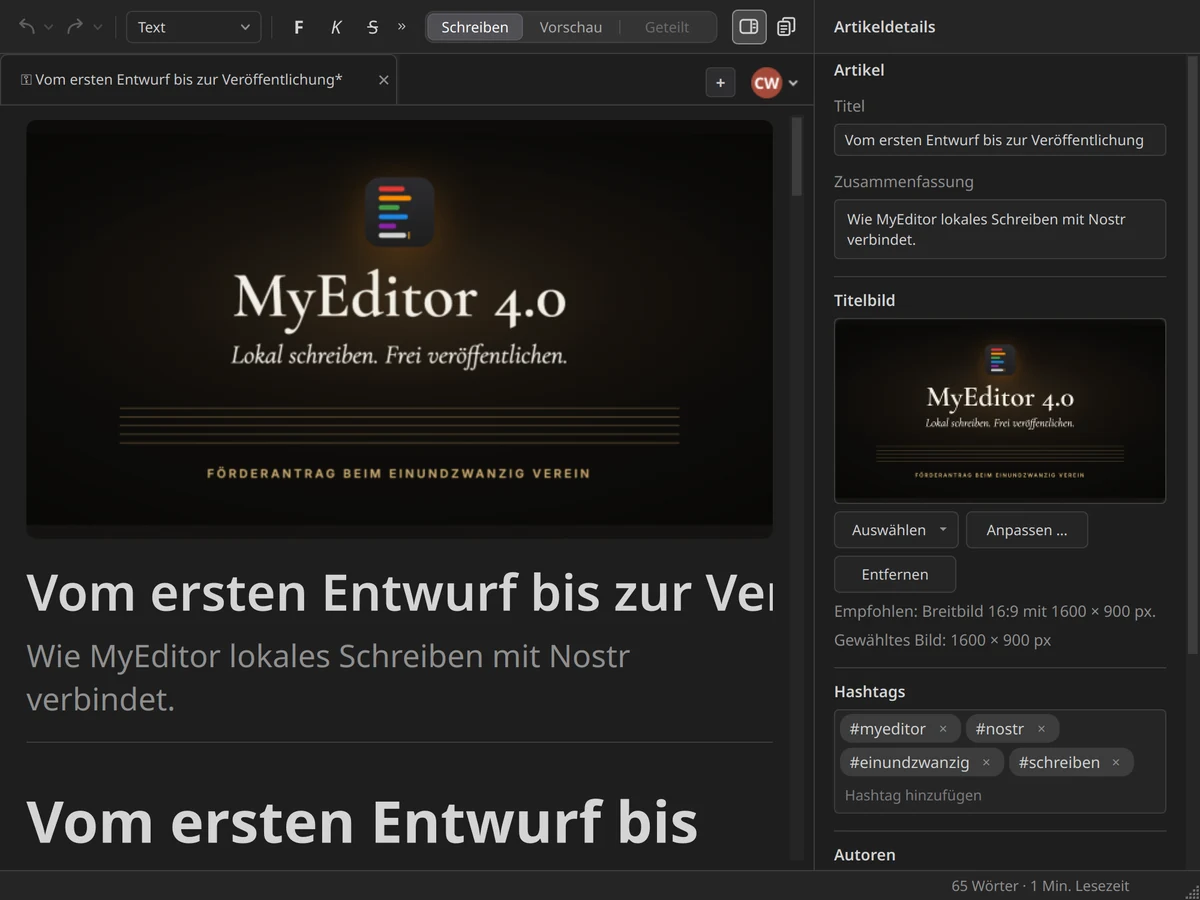Click the Anpassen … button
This screenshot has height=900, width=1200.
(x=1027, y=530)
